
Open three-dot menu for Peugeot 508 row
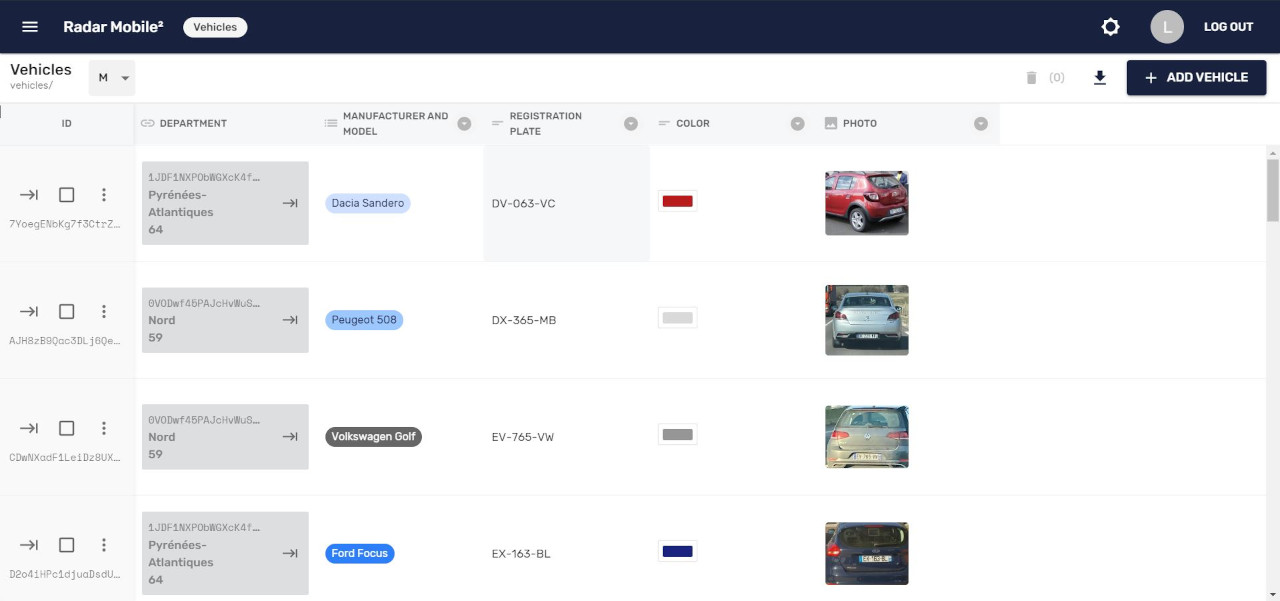[104, 312]
